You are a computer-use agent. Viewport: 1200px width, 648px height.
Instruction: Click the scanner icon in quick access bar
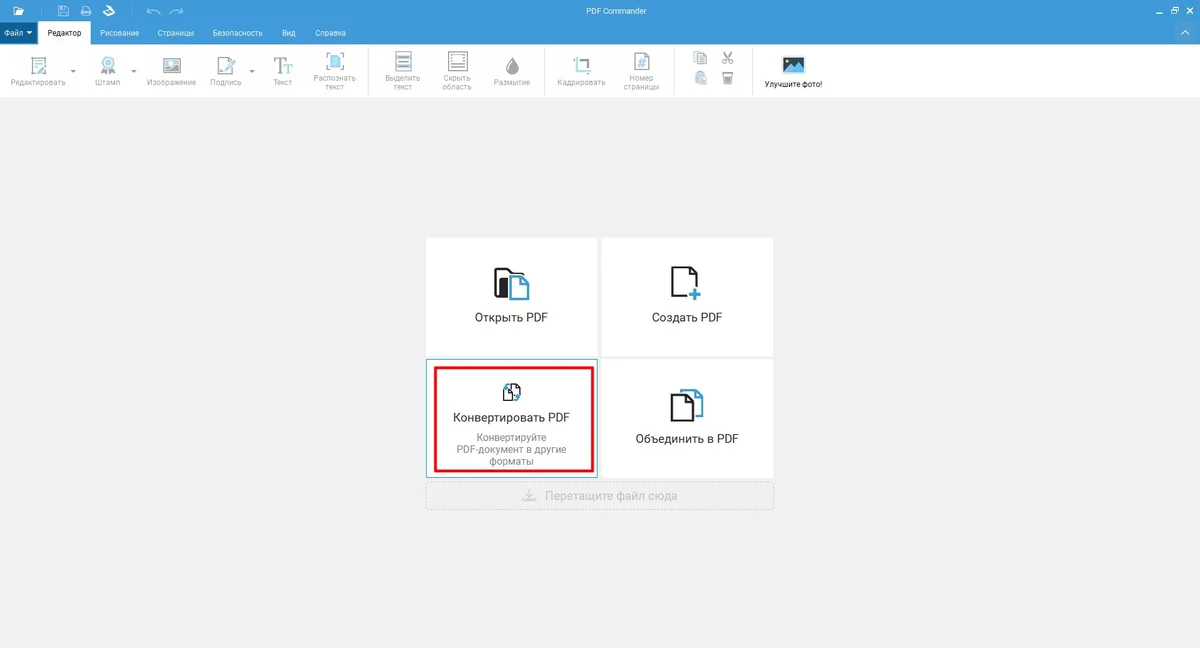(109, 11)
